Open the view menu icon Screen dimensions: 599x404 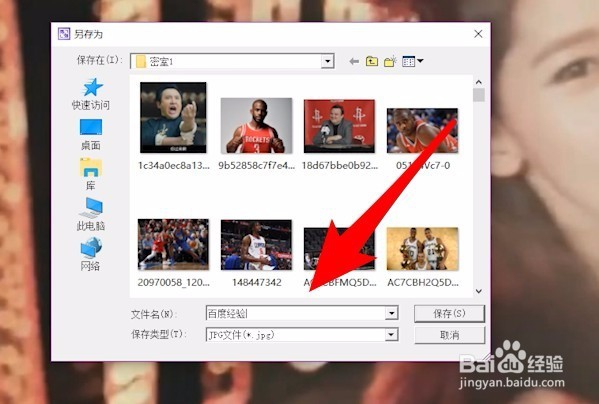coord(408,61)
